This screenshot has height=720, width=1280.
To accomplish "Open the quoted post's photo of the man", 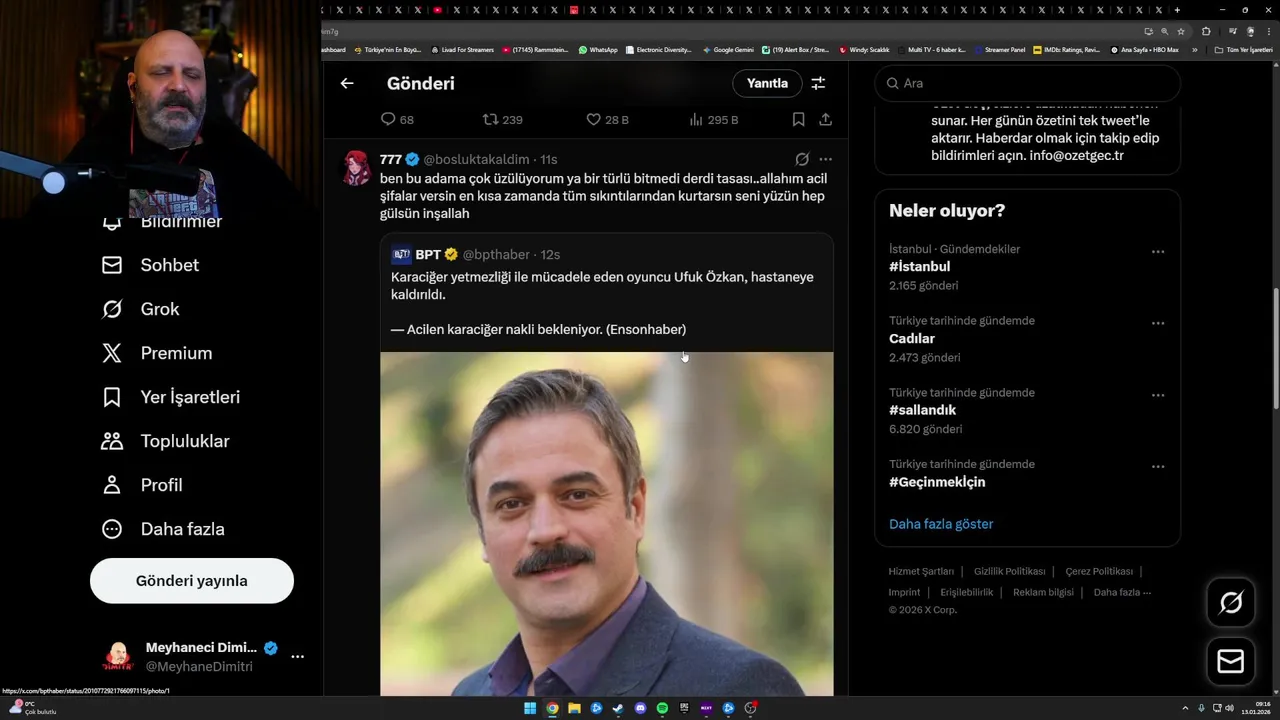I will point(606,523).
